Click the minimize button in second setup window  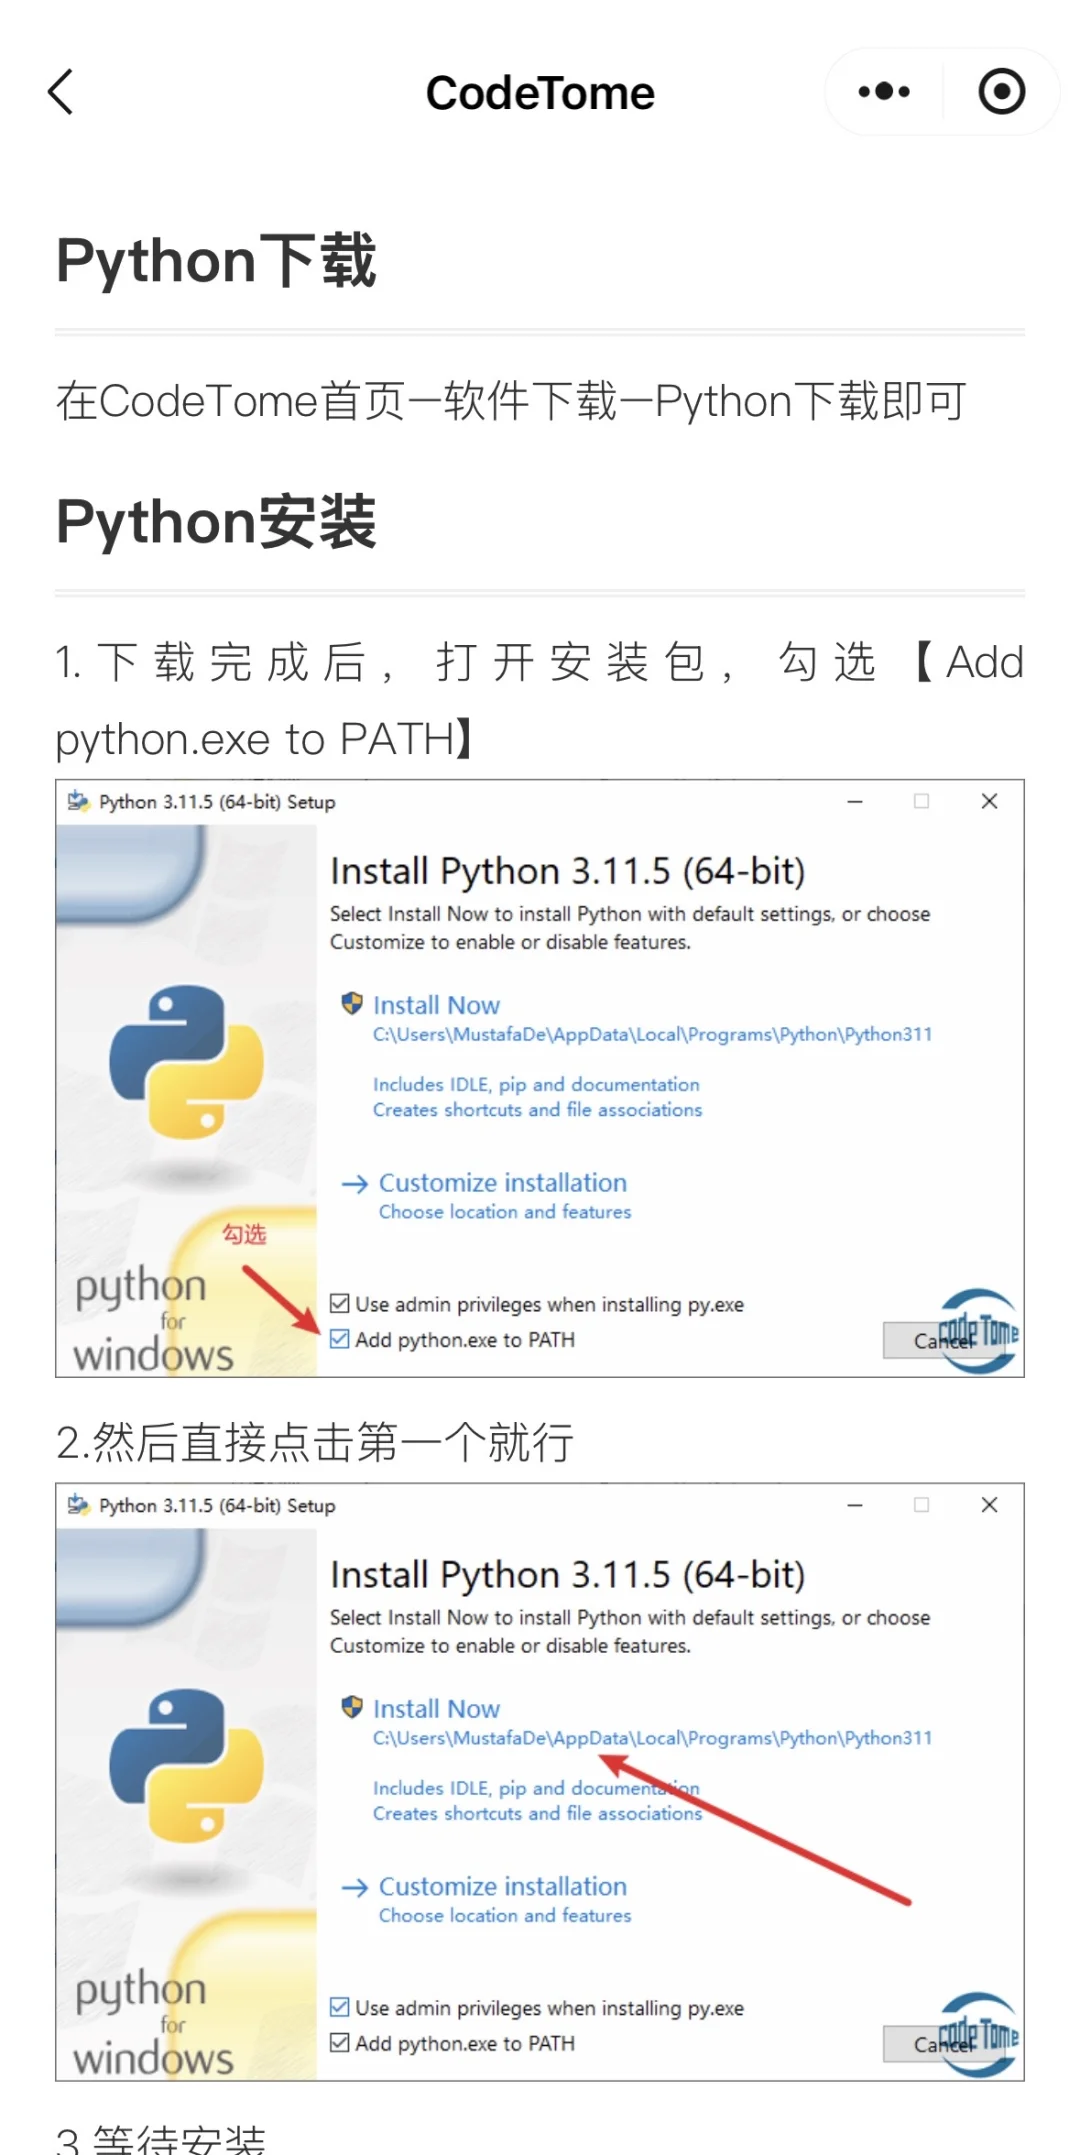(855, 1505)
